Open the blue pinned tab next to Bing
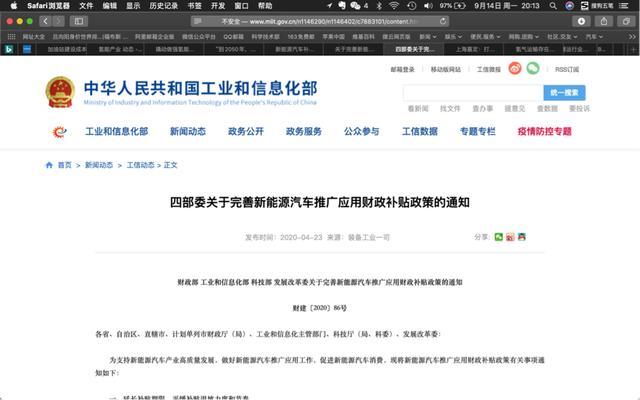The image size is (640, 400). pos(27,49)
